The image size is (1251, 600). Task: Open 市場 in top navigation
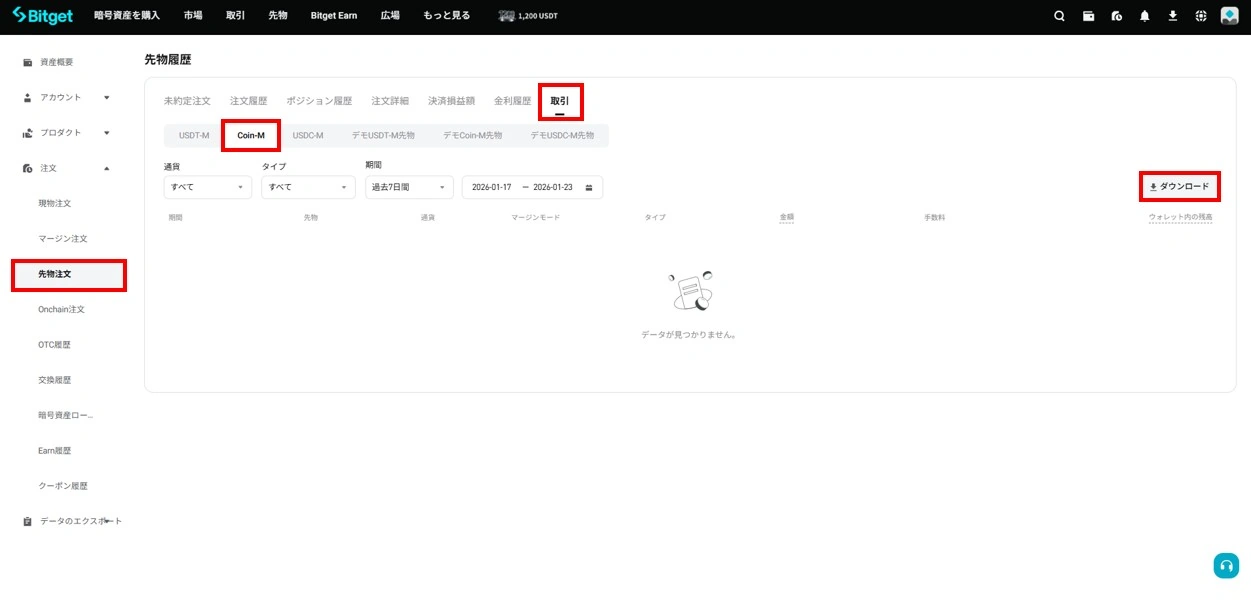tap(193, 16)
